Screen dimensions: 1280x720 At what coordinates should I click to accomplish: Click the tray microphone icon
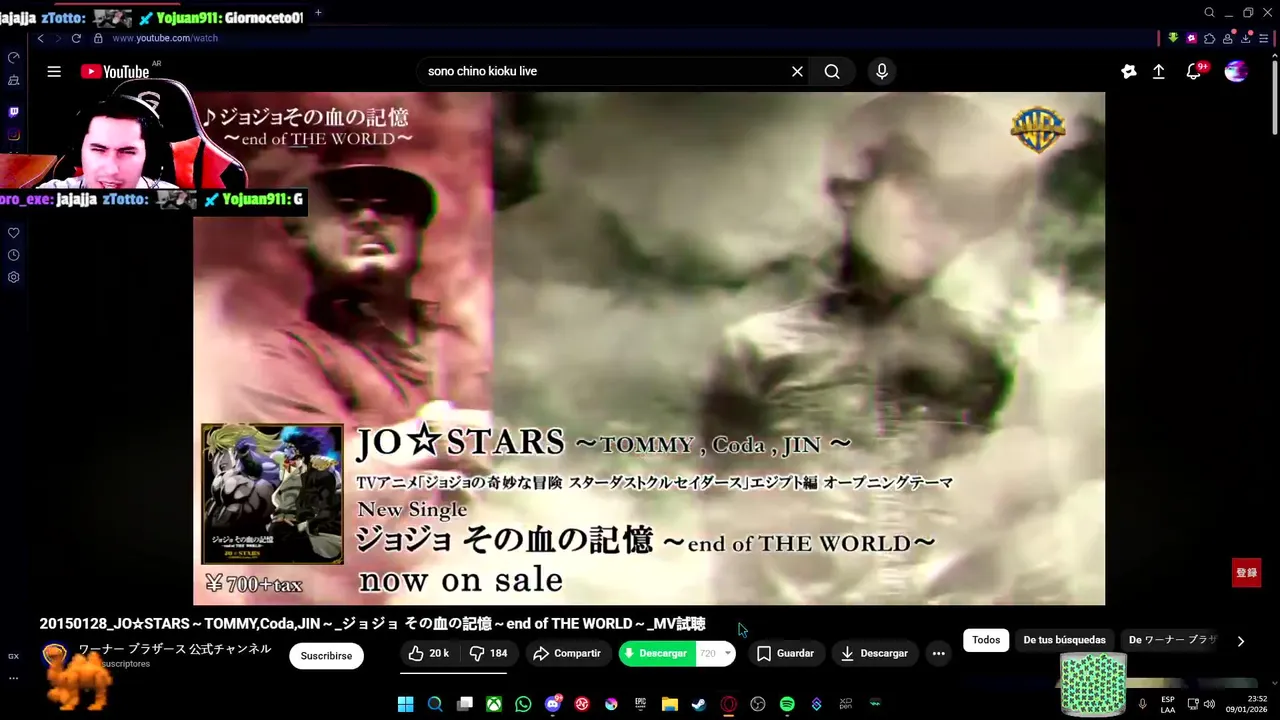[1142, 704]
